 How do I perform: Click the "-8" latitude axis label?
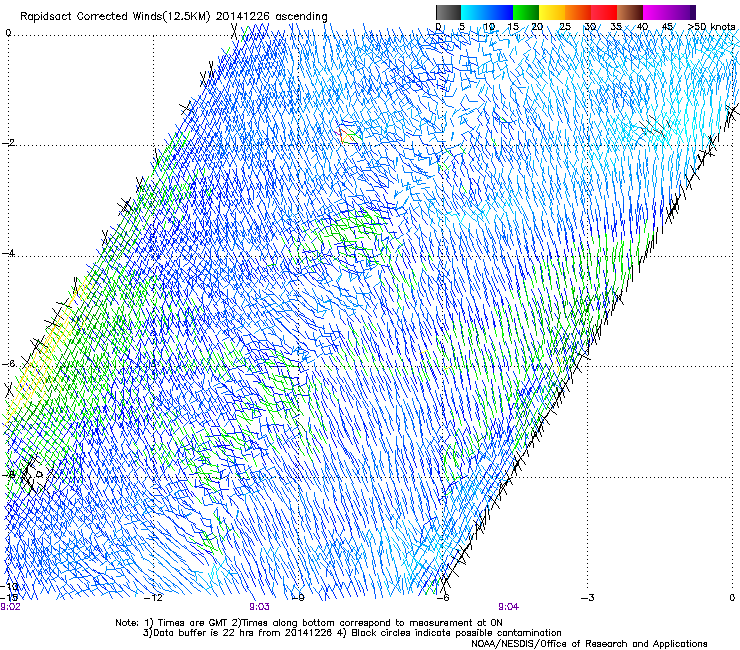(x=9, y=474)
